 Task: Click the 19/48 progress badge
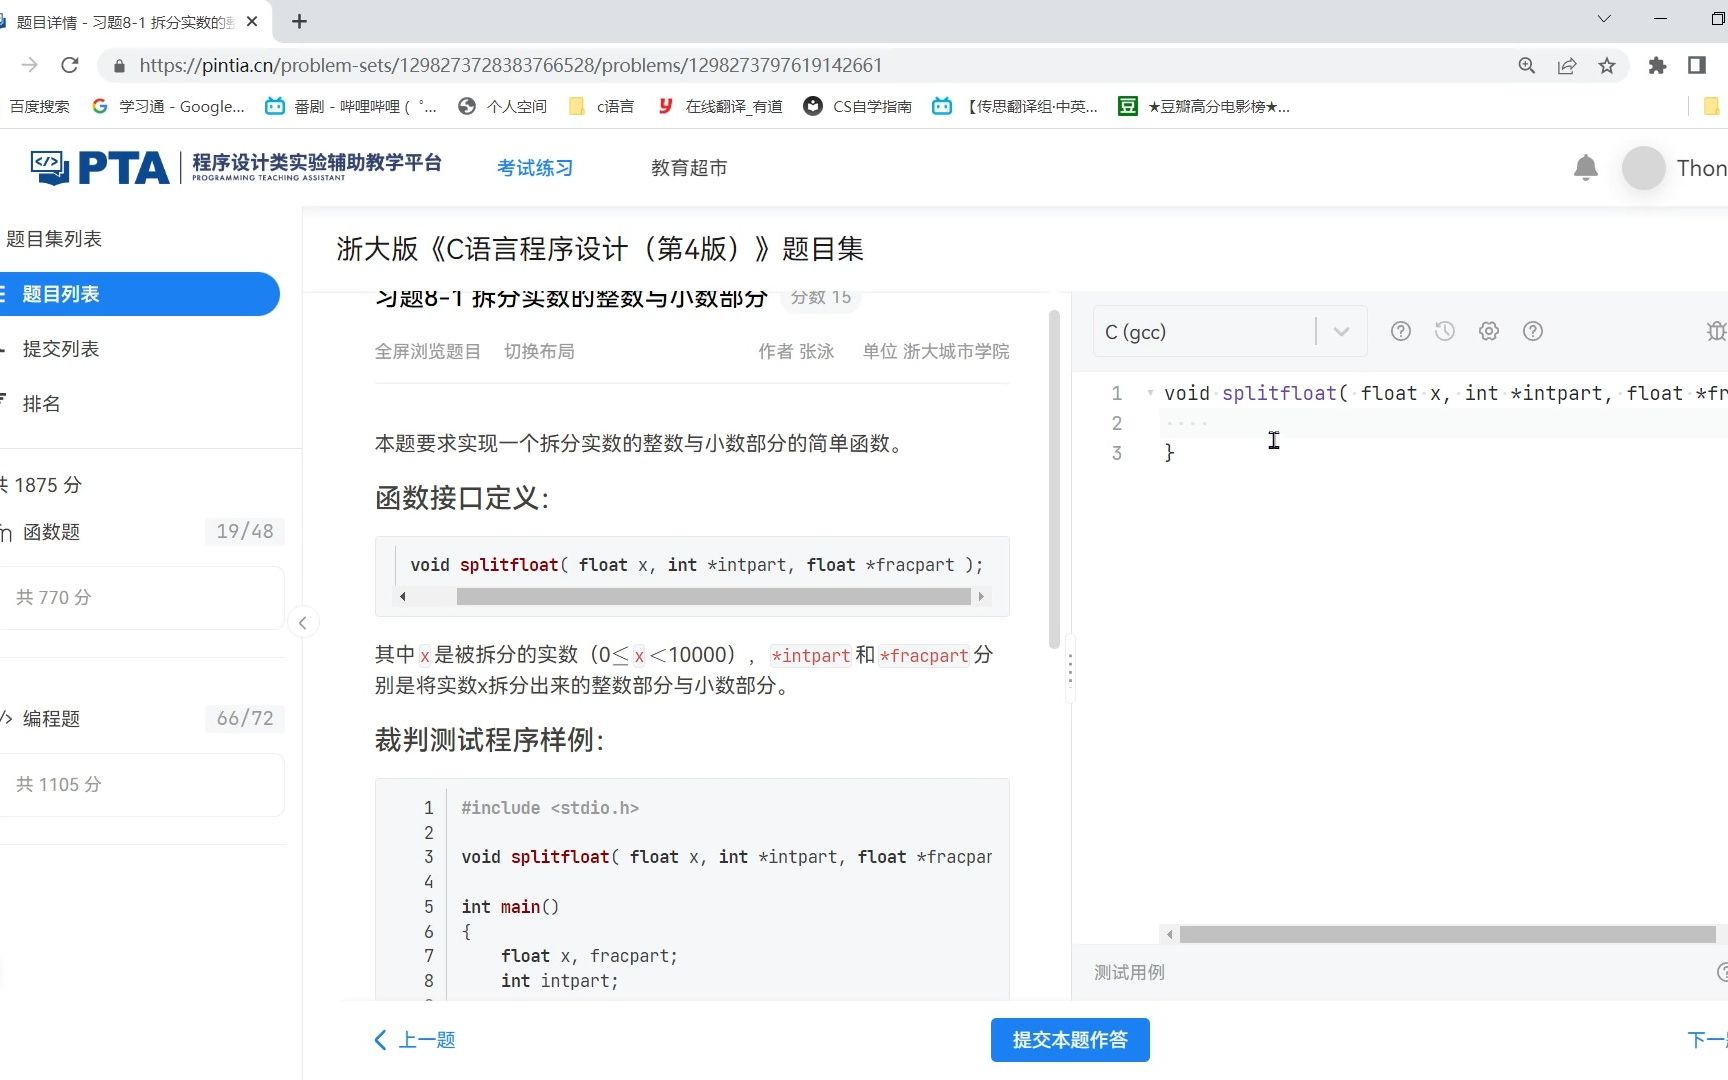[245, 532]
